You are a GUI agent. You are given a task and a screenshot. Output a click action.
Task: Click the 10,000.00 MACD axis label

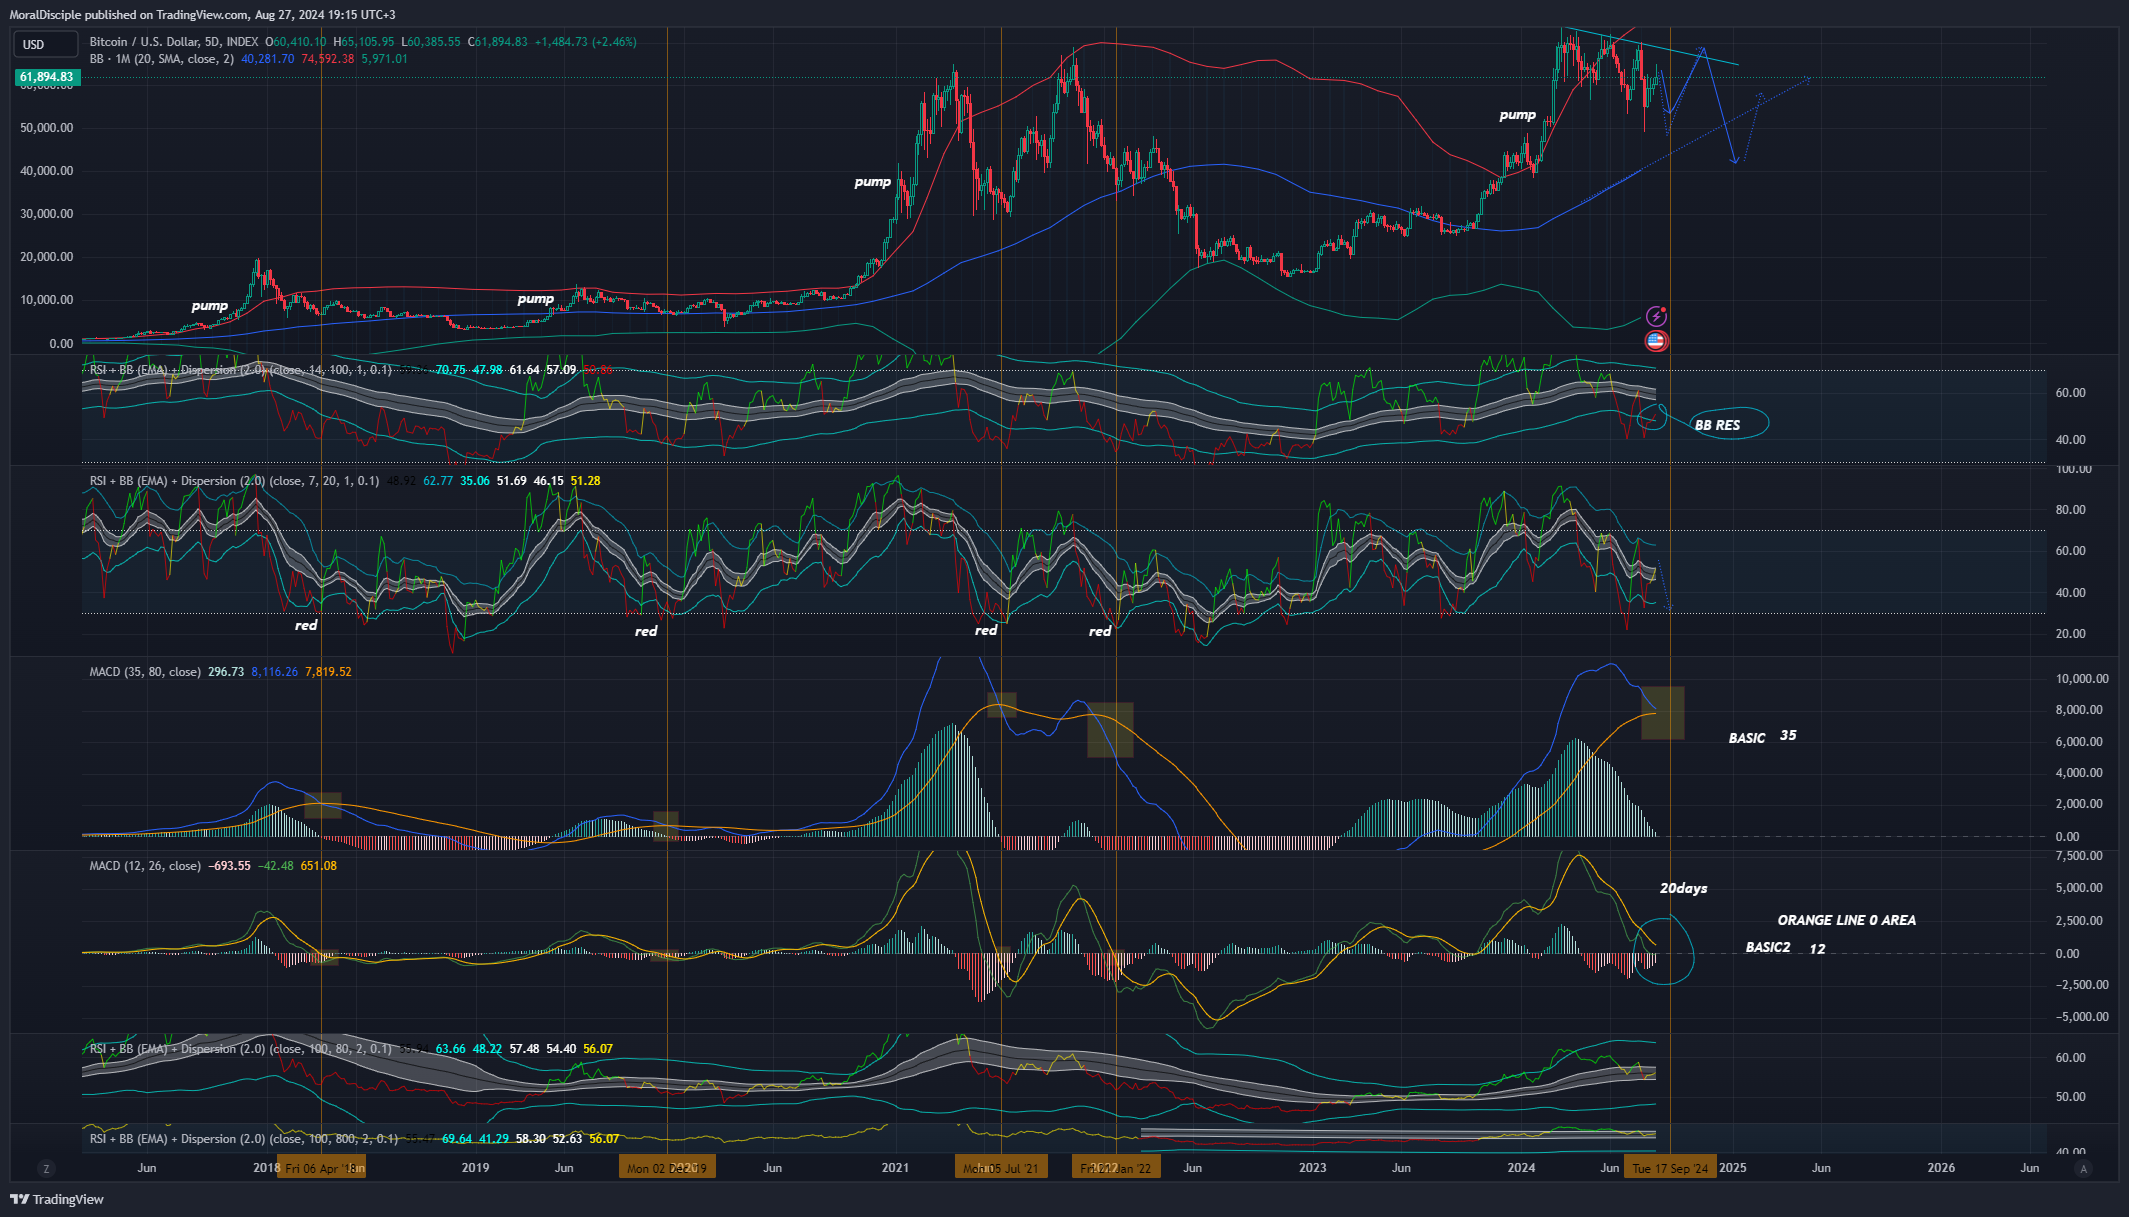coord(2082,679)
